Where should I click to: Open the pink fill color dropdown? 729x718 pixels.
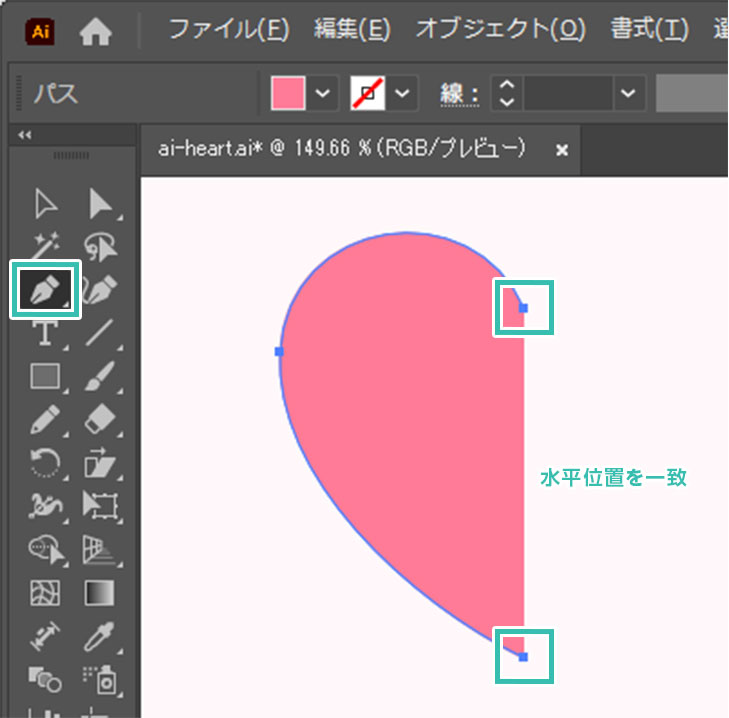pos(322,94)
